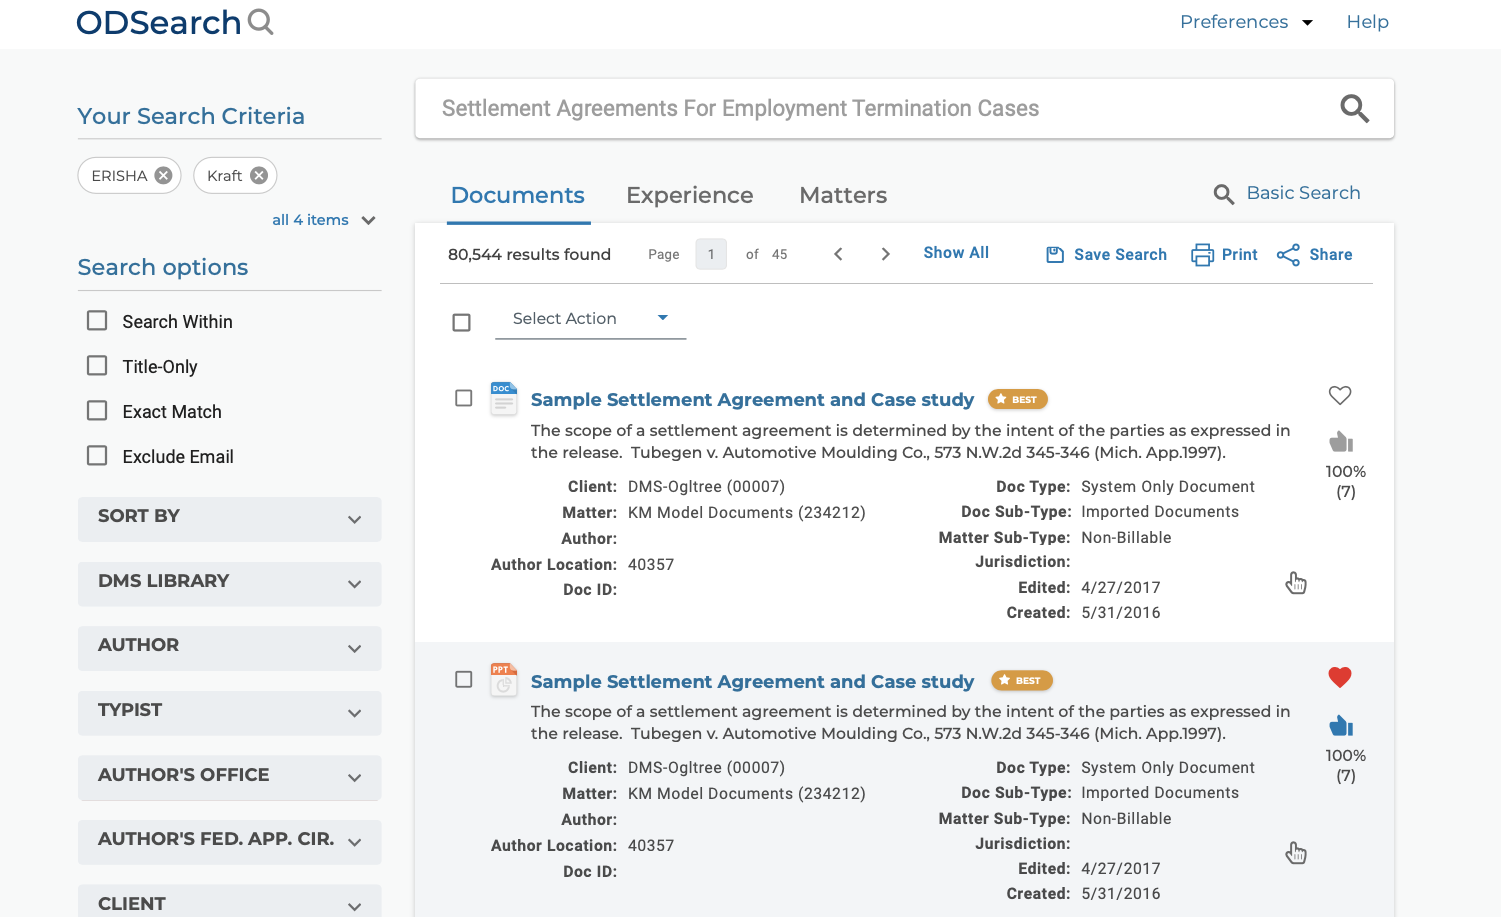Open second Sample Settlement Agreement title link

tap(752, 681)
